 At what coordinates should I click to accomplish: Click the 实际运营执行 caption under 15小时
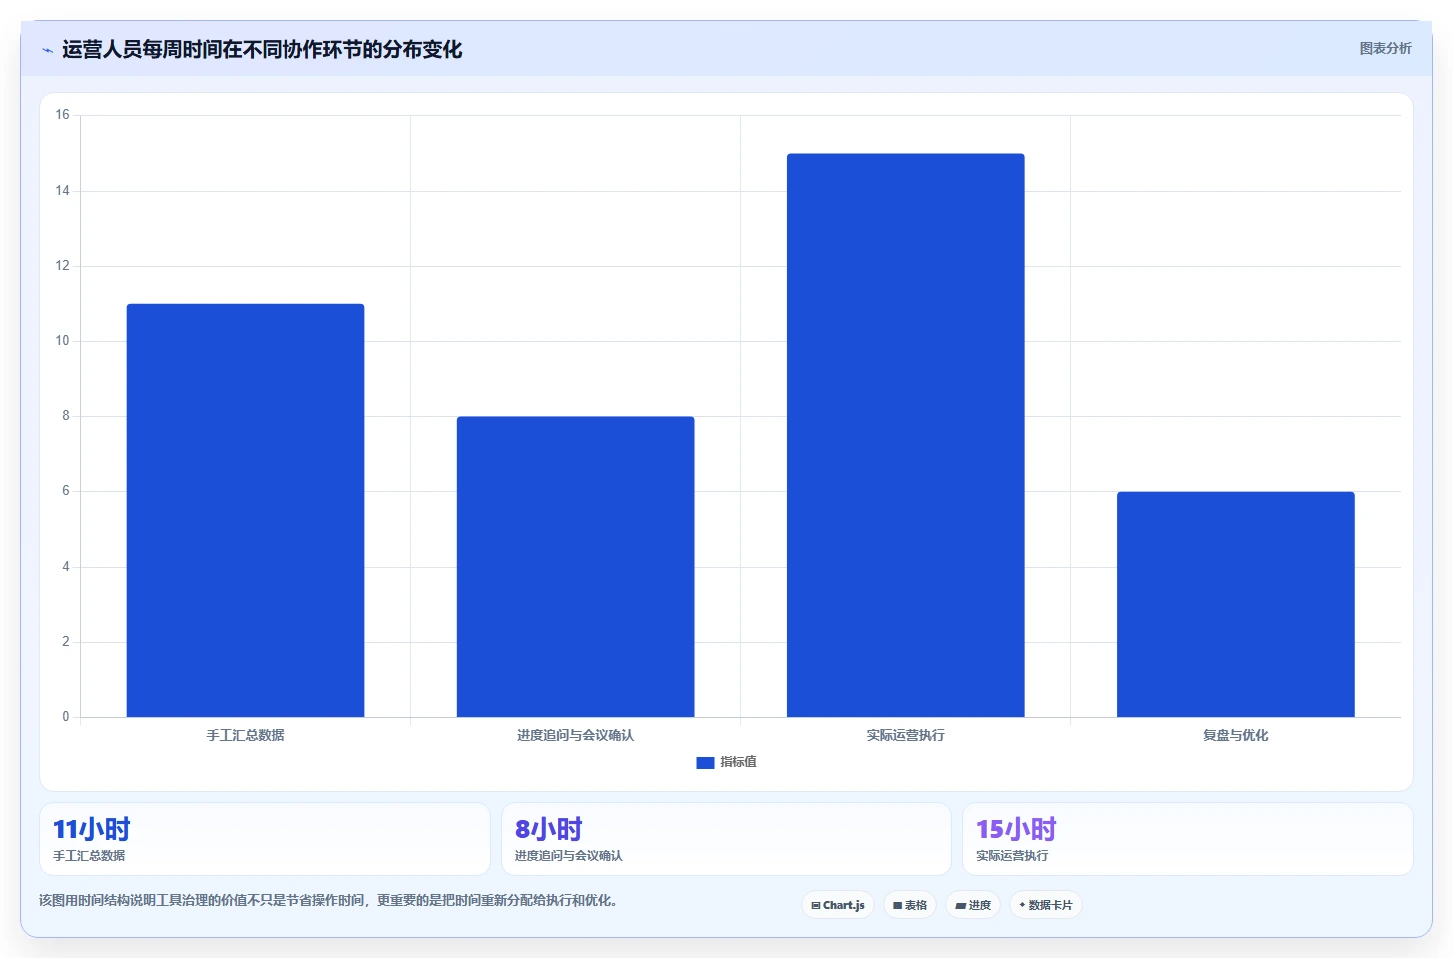tap(1012, 856)
